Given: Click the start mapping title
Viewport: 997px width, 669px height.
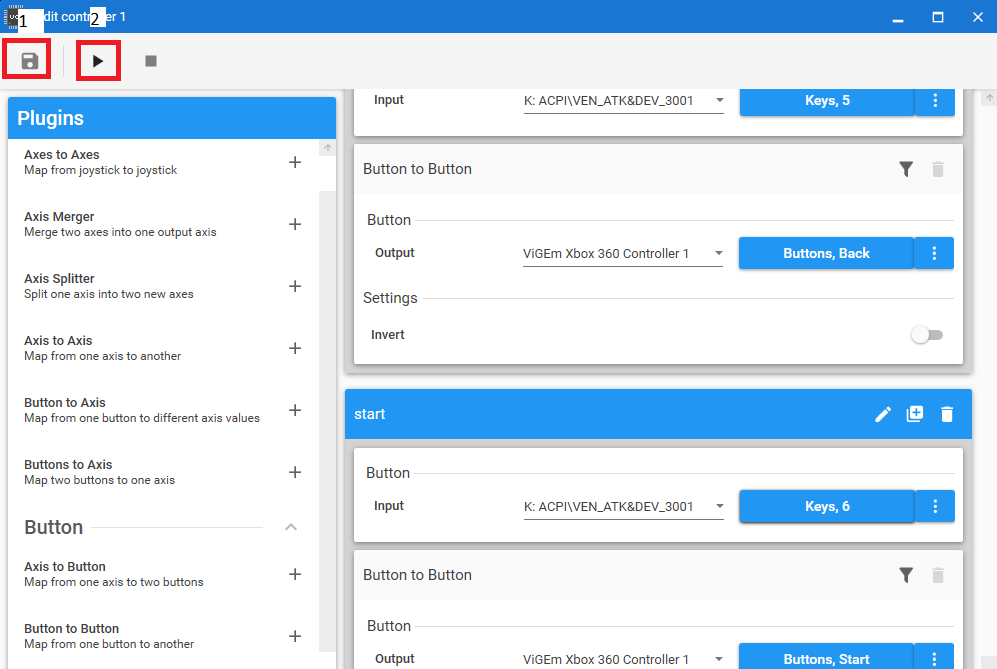Looking at the screenshot, I should coord(369,415).
